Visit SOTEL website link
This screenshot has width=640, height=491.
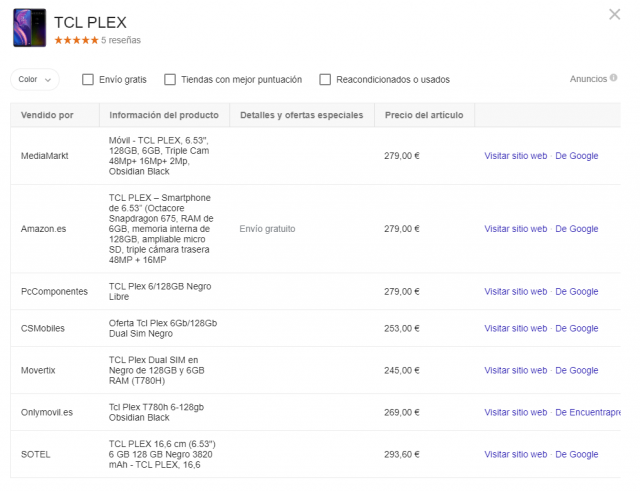coord(515,454)
